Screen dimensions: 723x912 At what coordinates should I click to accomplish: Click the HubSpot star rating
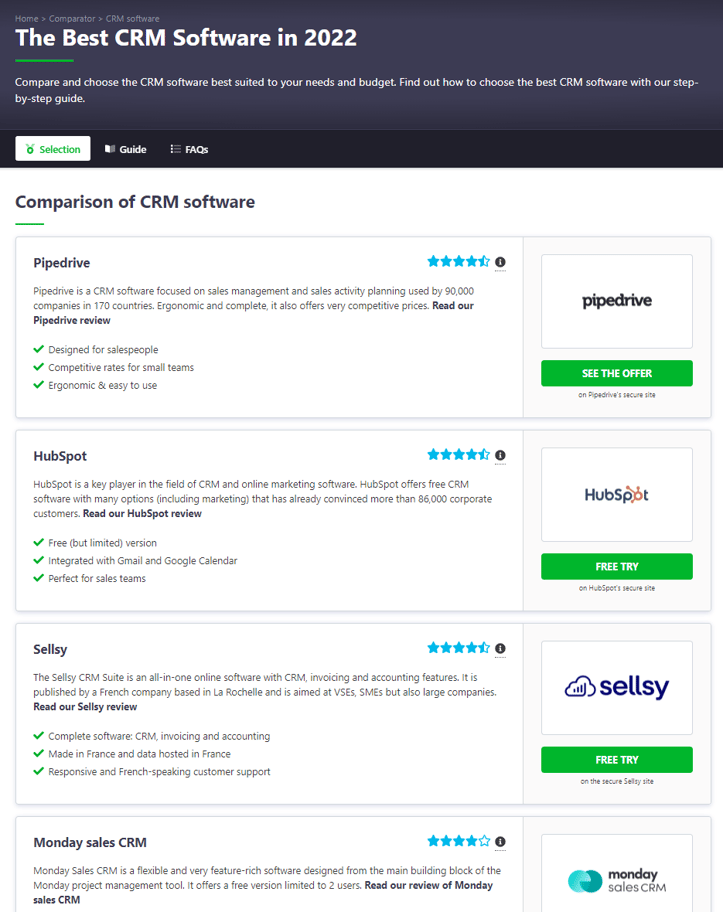tap(458, 455)
